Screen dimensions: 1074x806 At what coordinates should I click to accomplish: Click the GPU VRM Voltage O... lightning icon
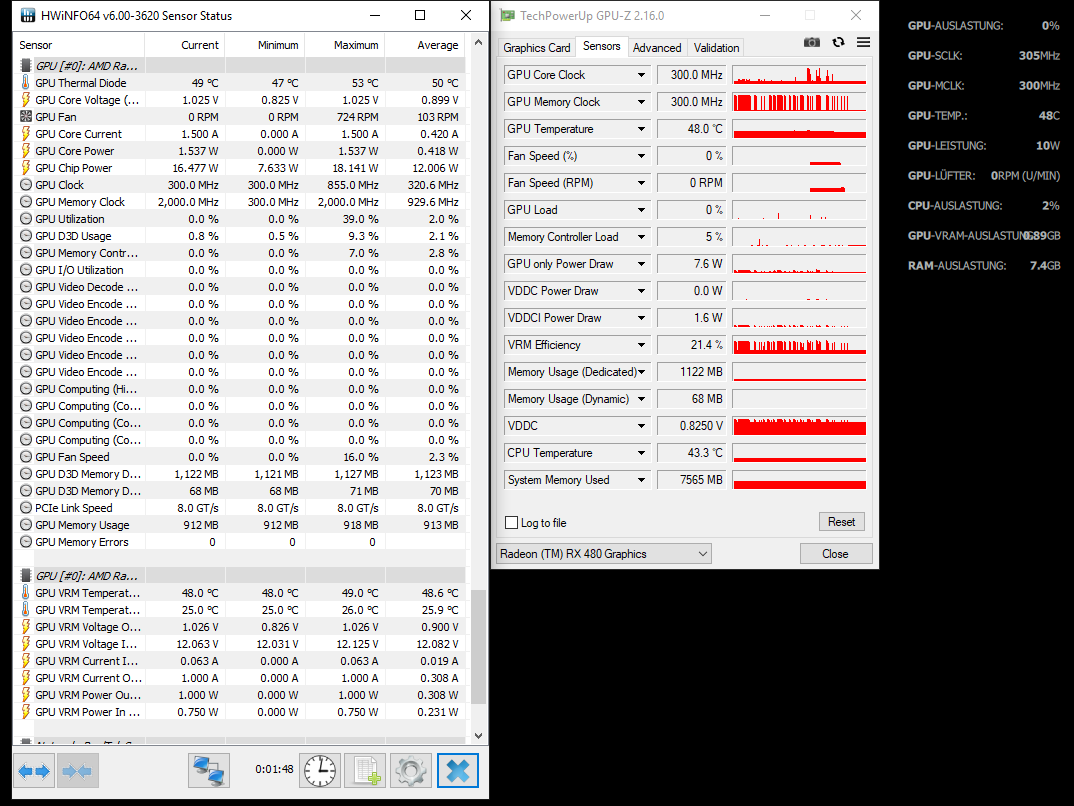pos(25,627)
